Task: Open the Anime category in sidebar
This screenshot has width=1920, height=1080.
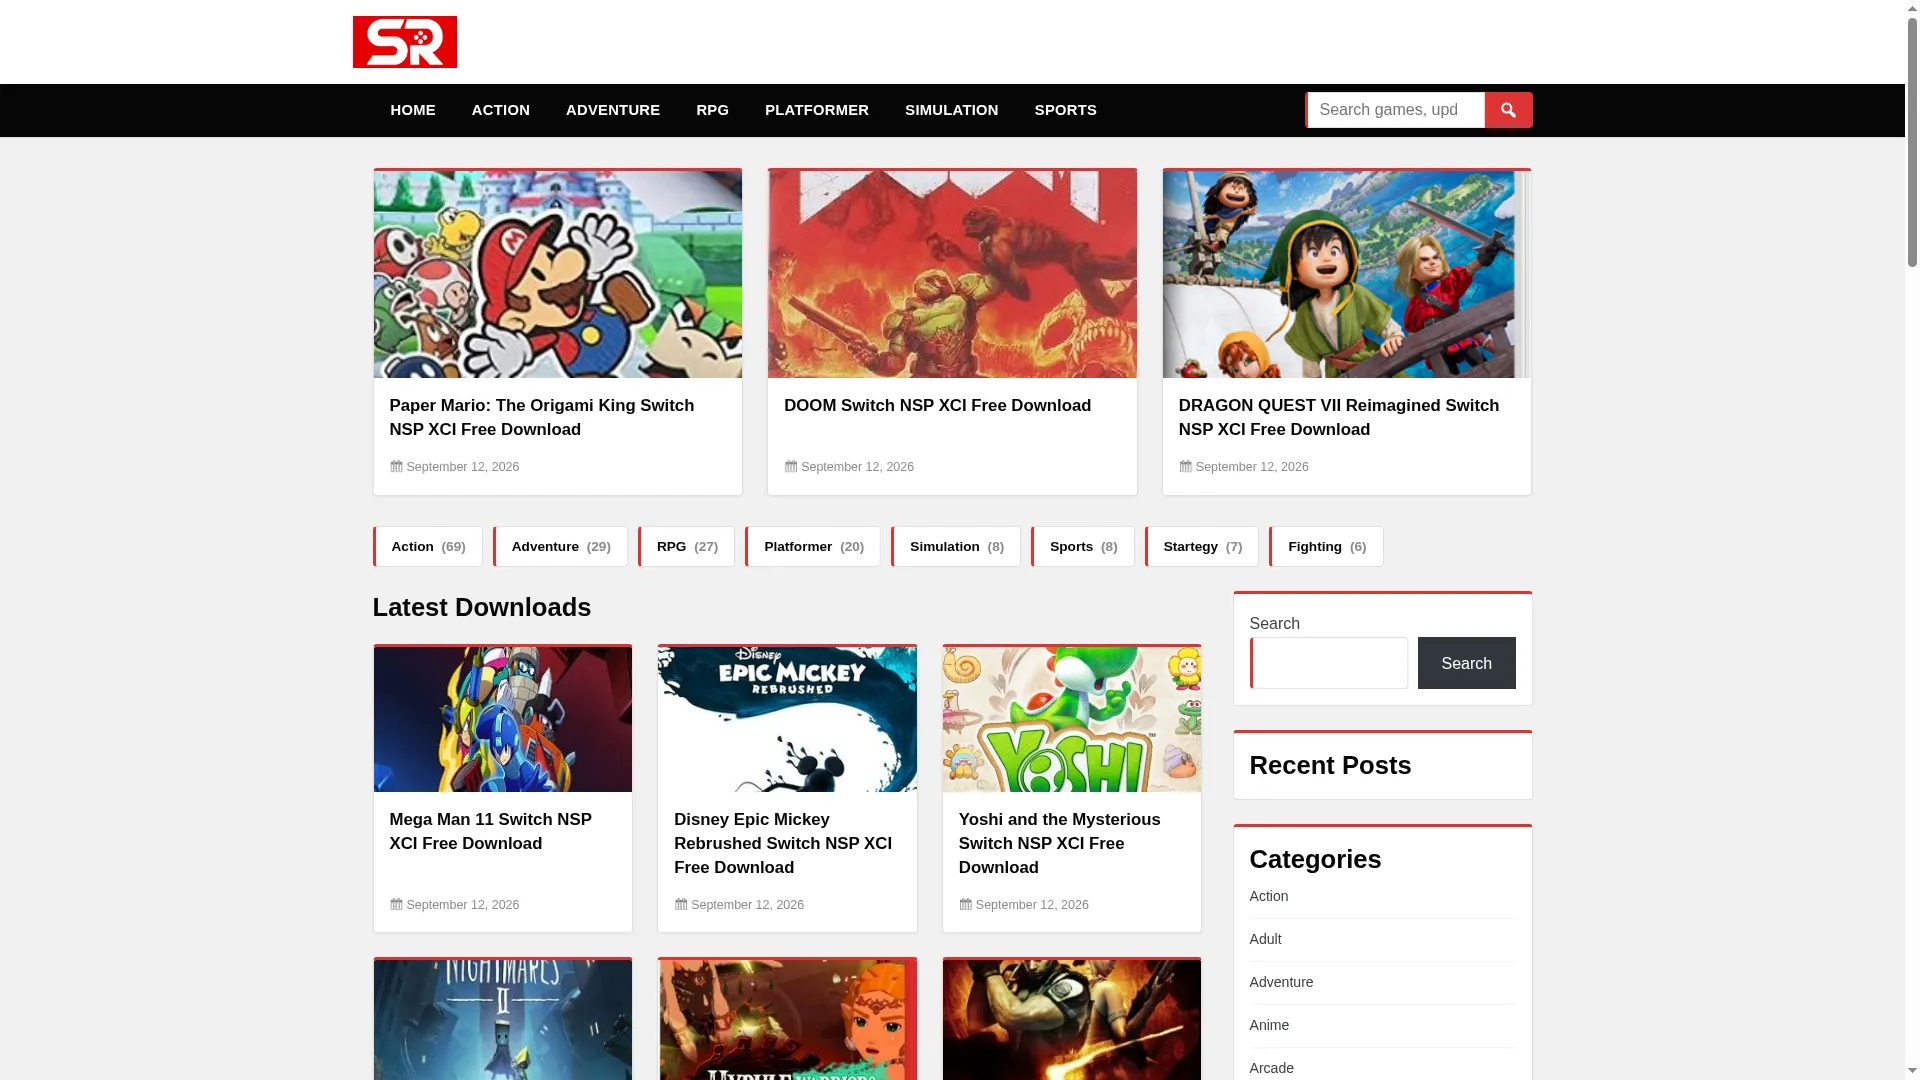Action: [x=1270, y=1025]
